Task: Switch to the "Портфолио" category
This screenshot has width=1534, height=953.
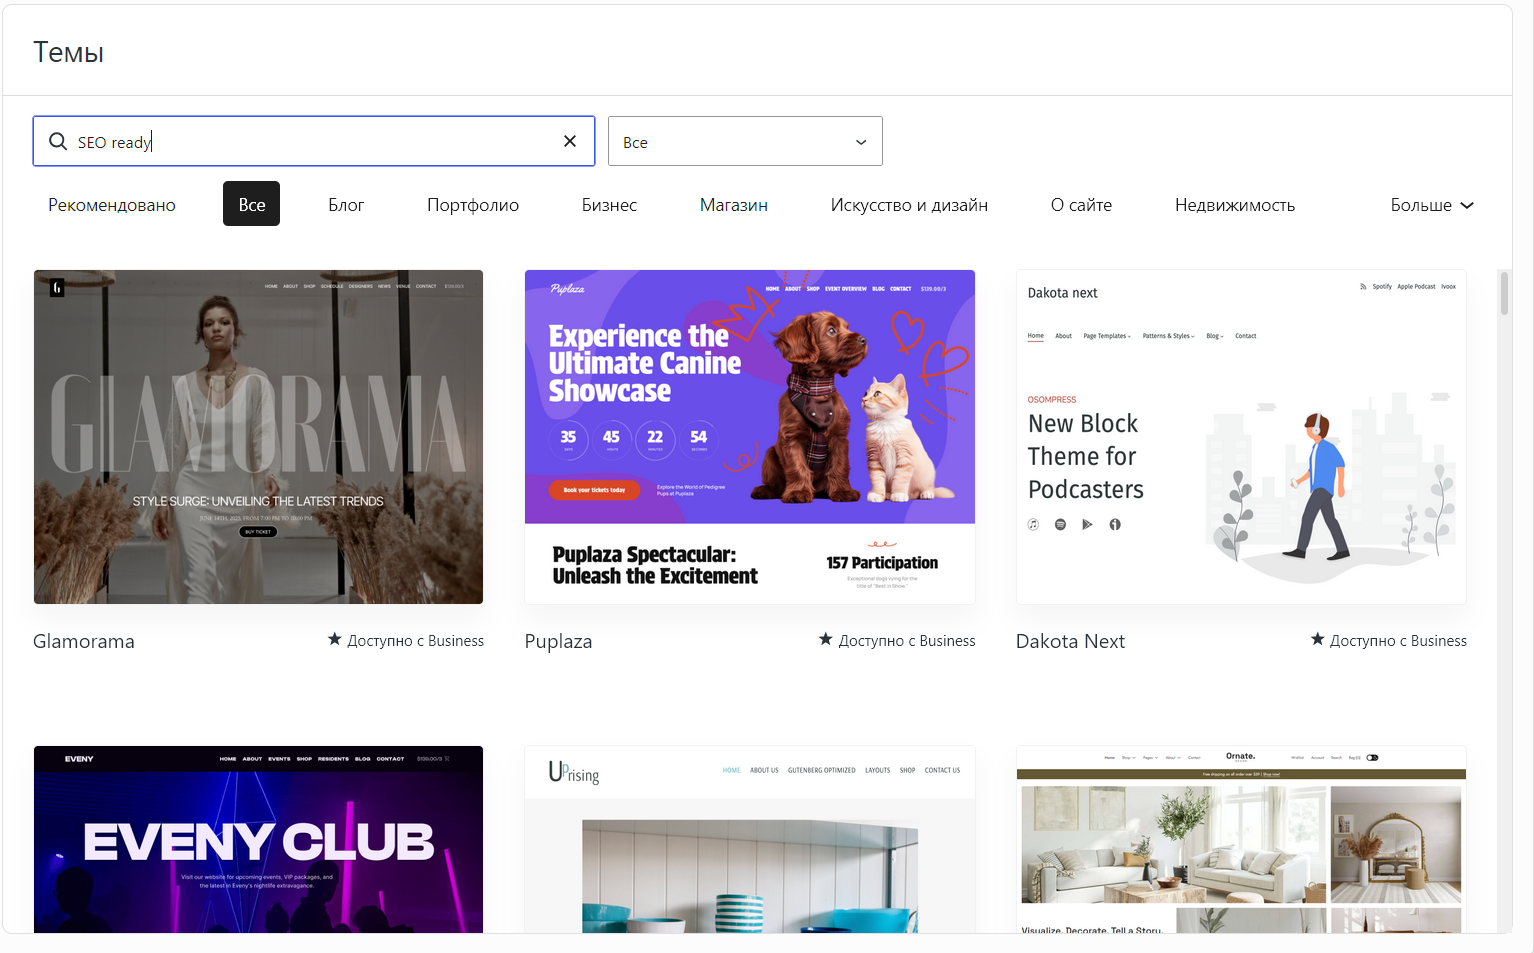Action: 473,204
